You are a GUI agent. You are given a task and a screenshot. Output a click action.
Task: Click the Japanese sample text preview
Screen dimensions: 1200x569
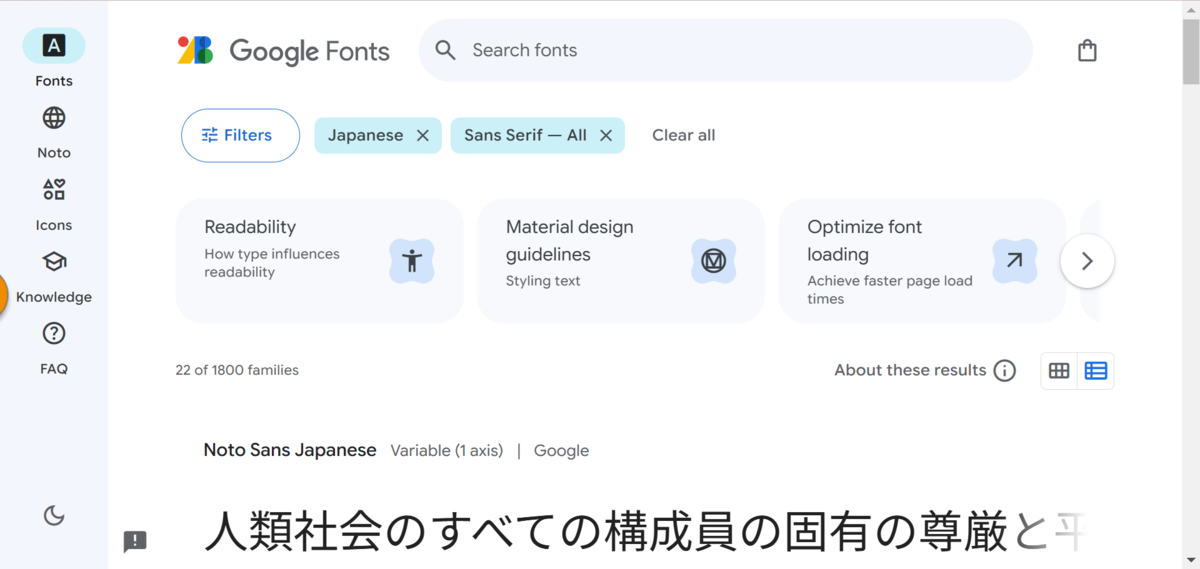tap(644, 532)
